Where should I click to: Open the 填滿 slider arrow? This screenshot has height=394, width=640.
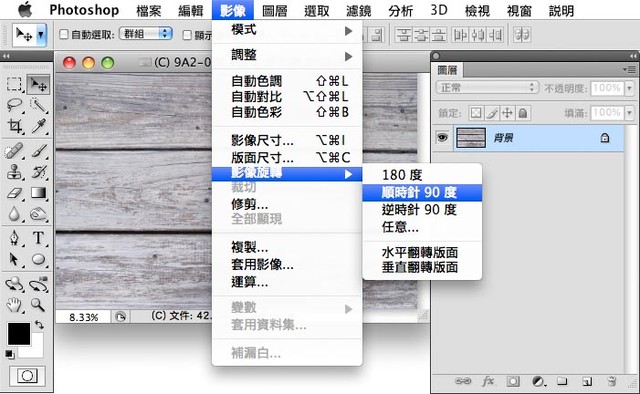[630, 112]
